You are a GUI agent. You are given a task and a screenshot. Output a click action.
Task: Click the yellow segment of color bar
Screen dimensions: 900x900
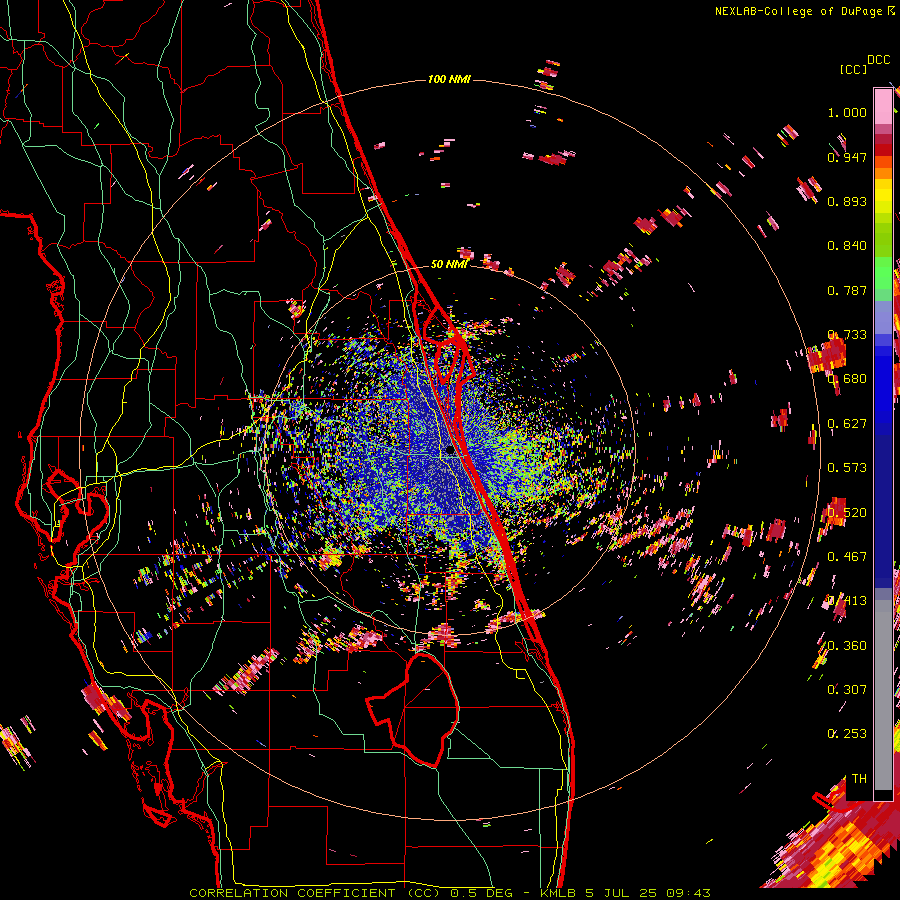[x=883, y=196]
